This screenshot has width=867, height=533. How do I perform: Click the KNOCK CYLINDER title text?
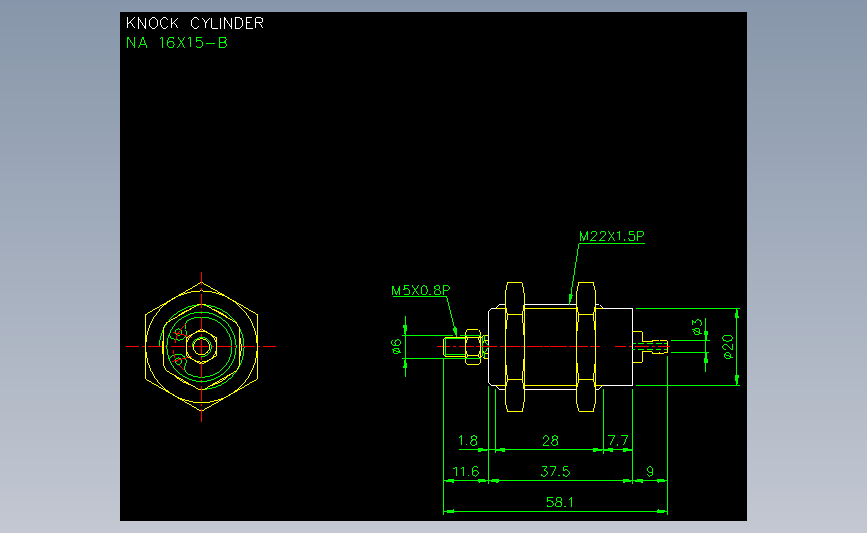195,23
